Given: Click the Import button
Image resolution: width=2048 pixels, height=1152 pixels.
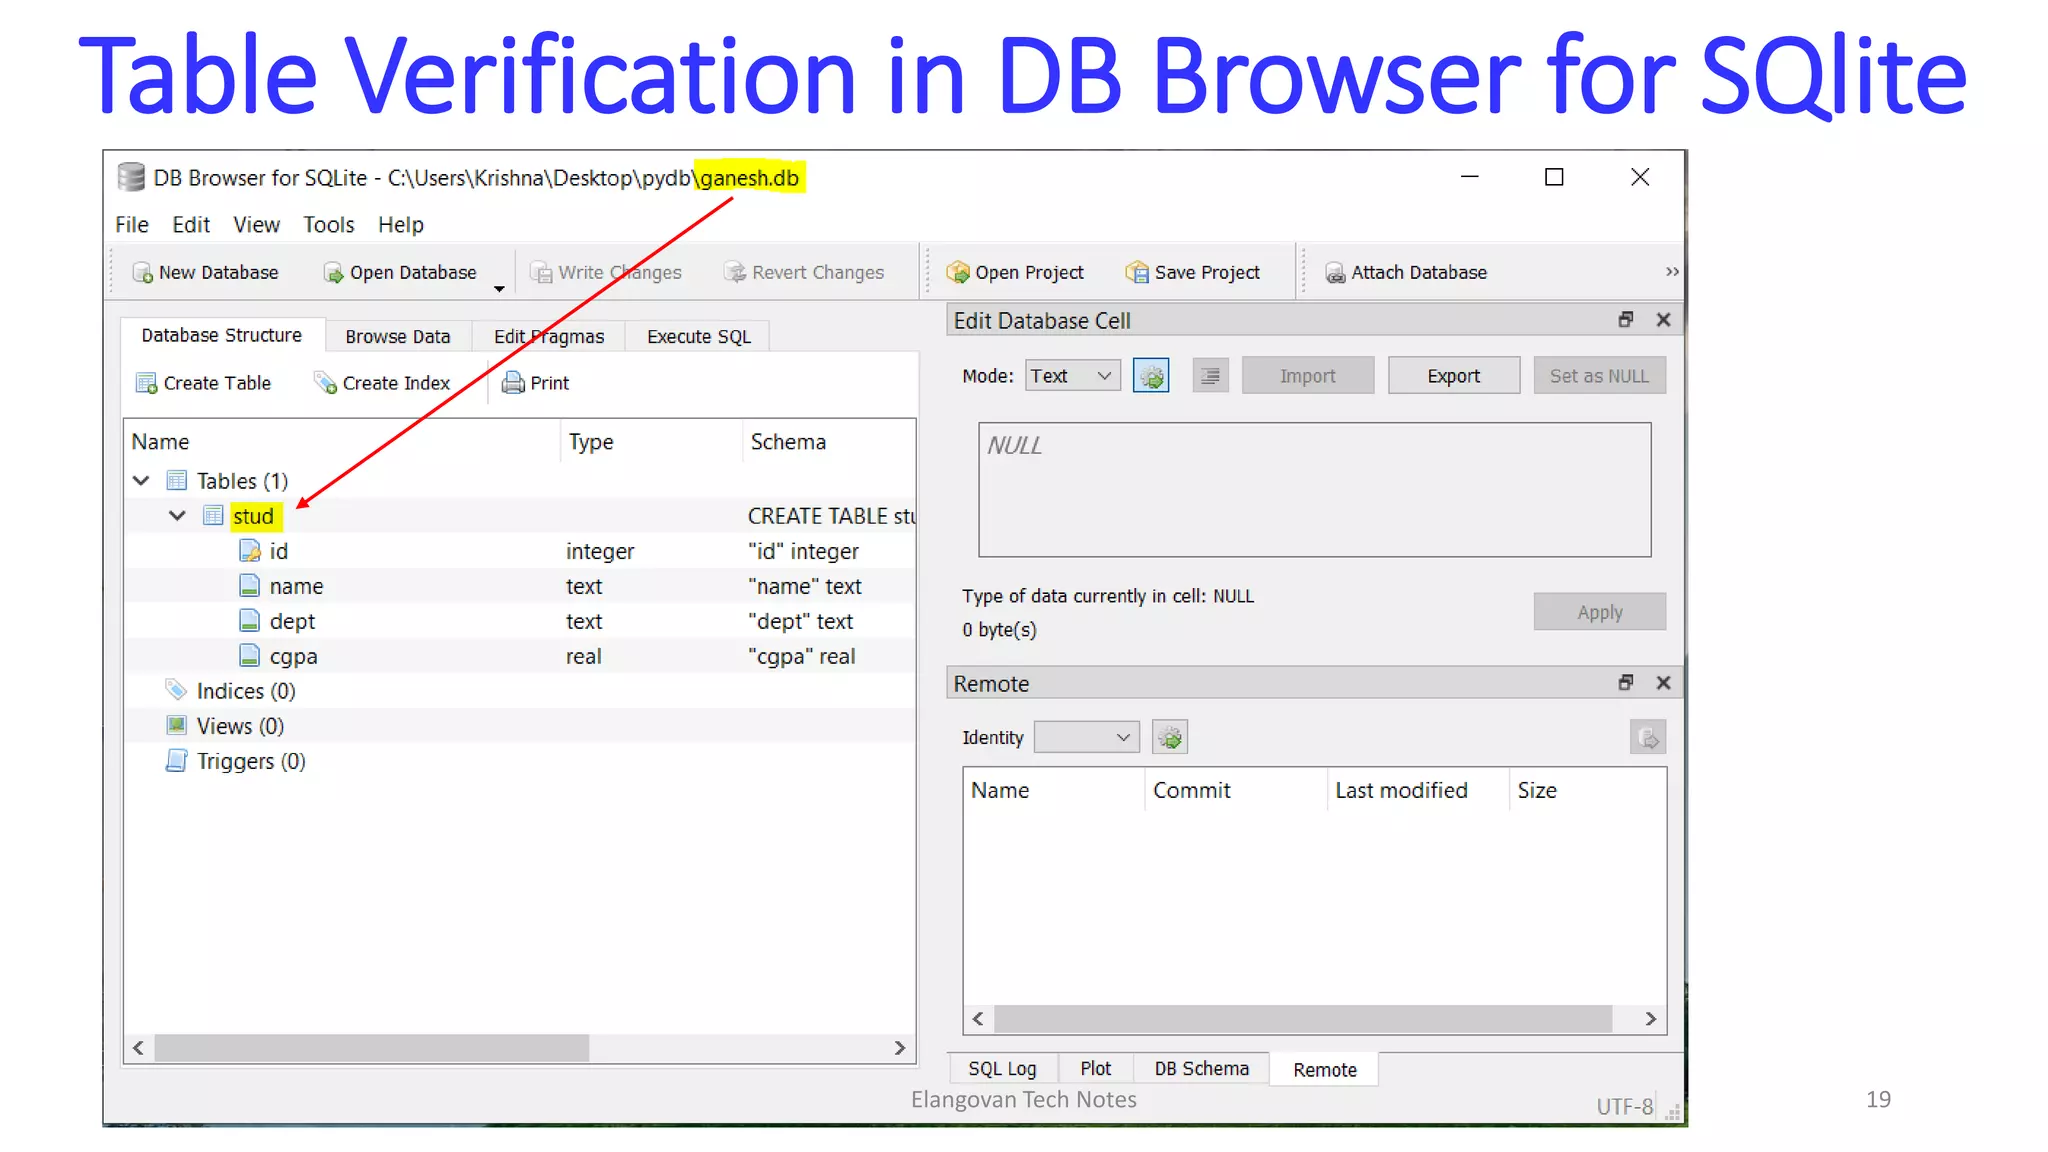Looking at the screenshot, I should (1308, 376).
